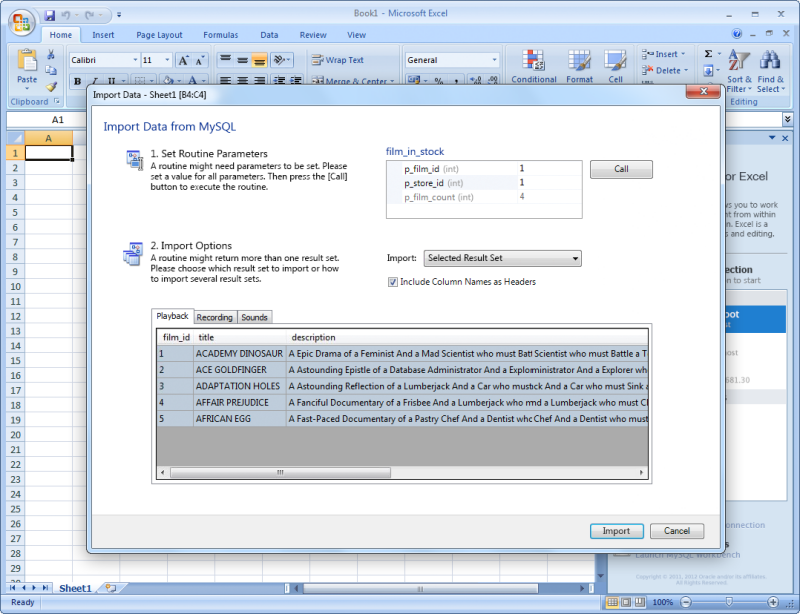
Task: Open Customize Quick Access Toolbar dropdown
Action: coord(119,15)
